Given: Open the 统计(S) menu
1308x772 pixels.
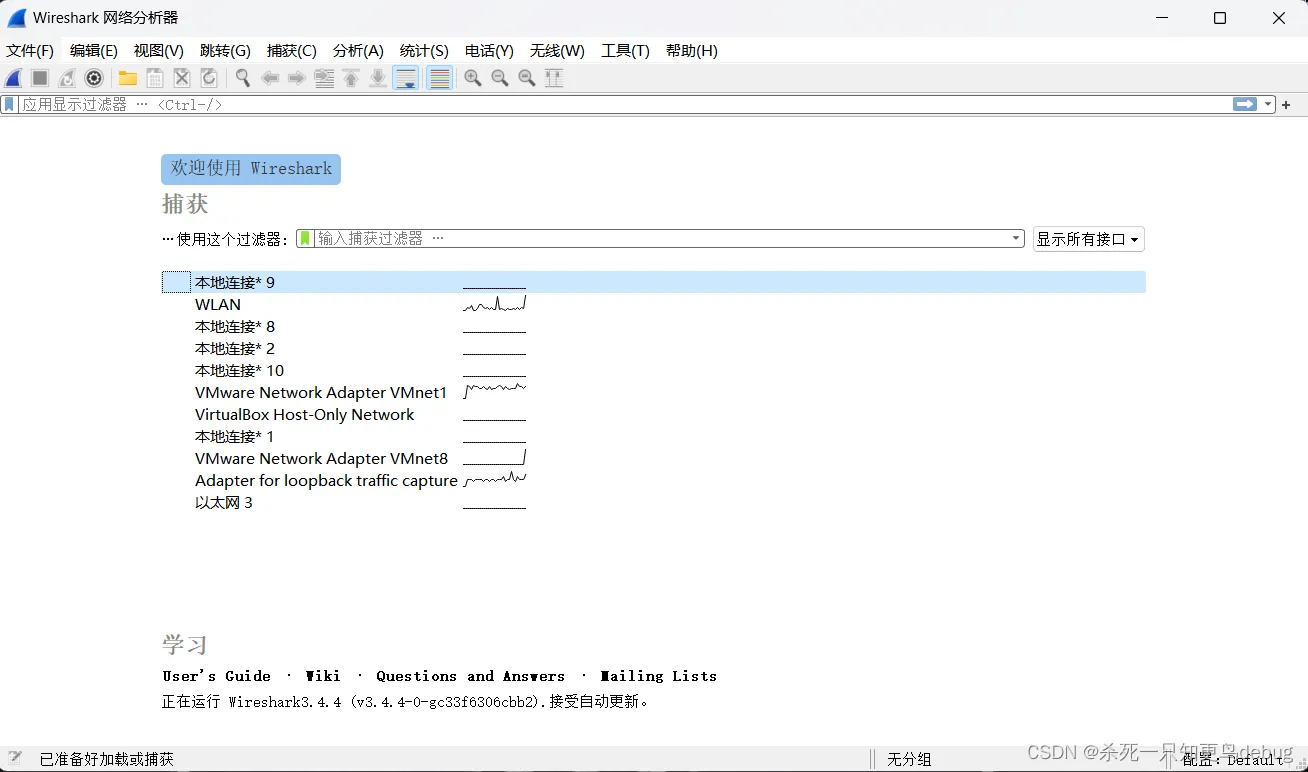Looking at the screenshot, I should (x=424, y=51).
